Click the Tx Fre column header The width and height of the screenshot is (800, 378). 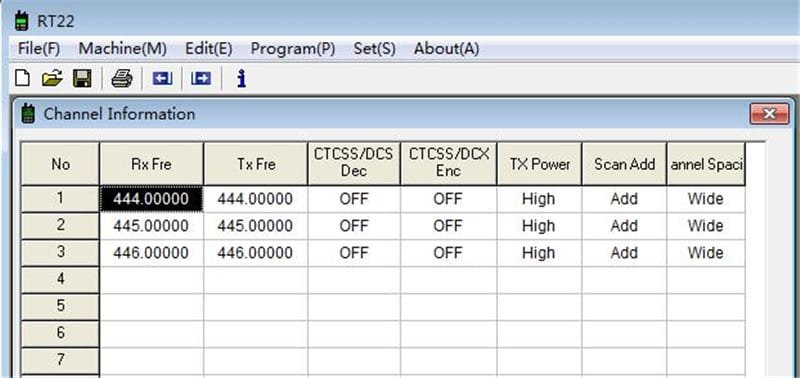(256, 164)
